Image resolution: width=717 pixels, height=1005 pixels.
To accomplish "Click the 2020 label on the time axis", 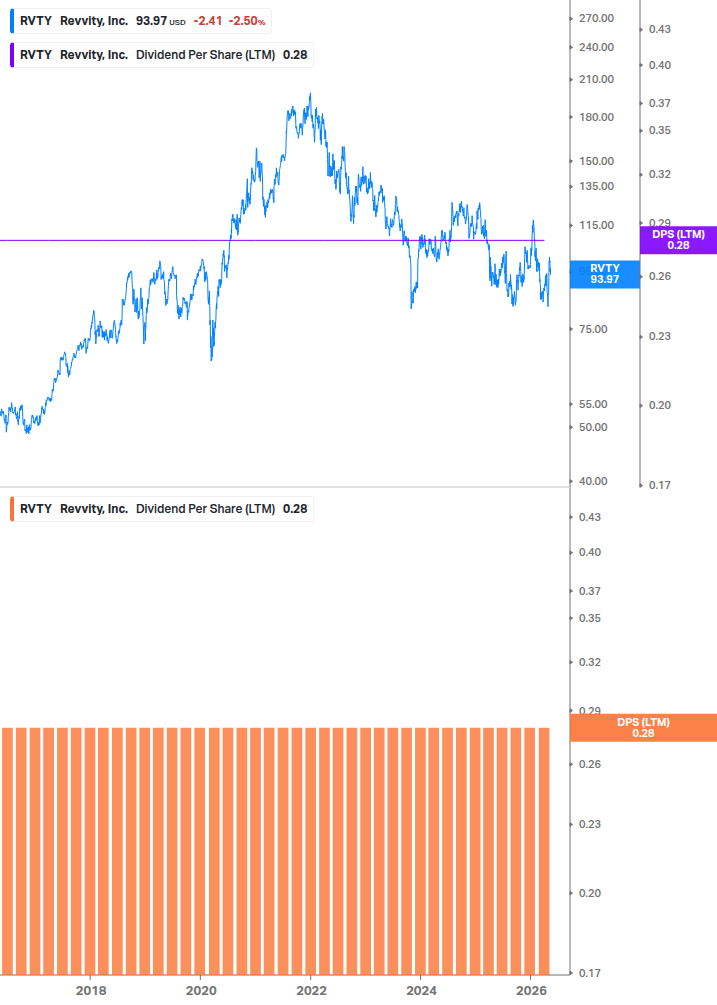I will (x=201, y=990).
